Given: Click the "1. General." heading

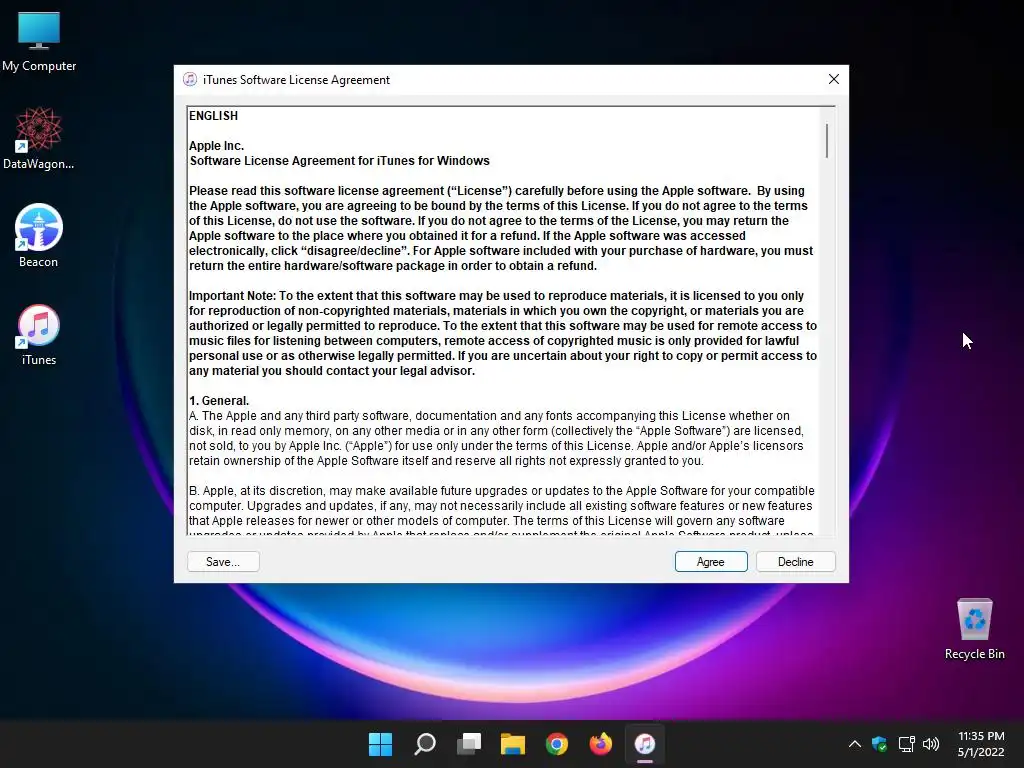Looking at the screenshot, I should point(219,401).
